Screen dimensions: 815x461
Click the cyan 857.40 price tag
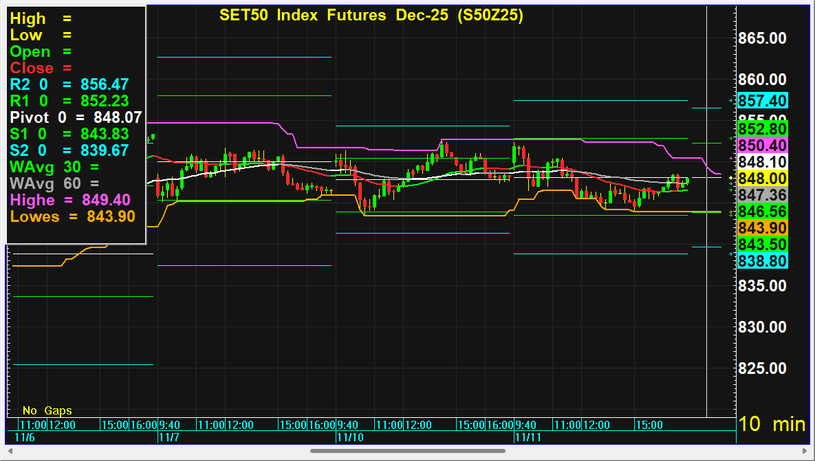pyautogui.click(x=763, y=101)
